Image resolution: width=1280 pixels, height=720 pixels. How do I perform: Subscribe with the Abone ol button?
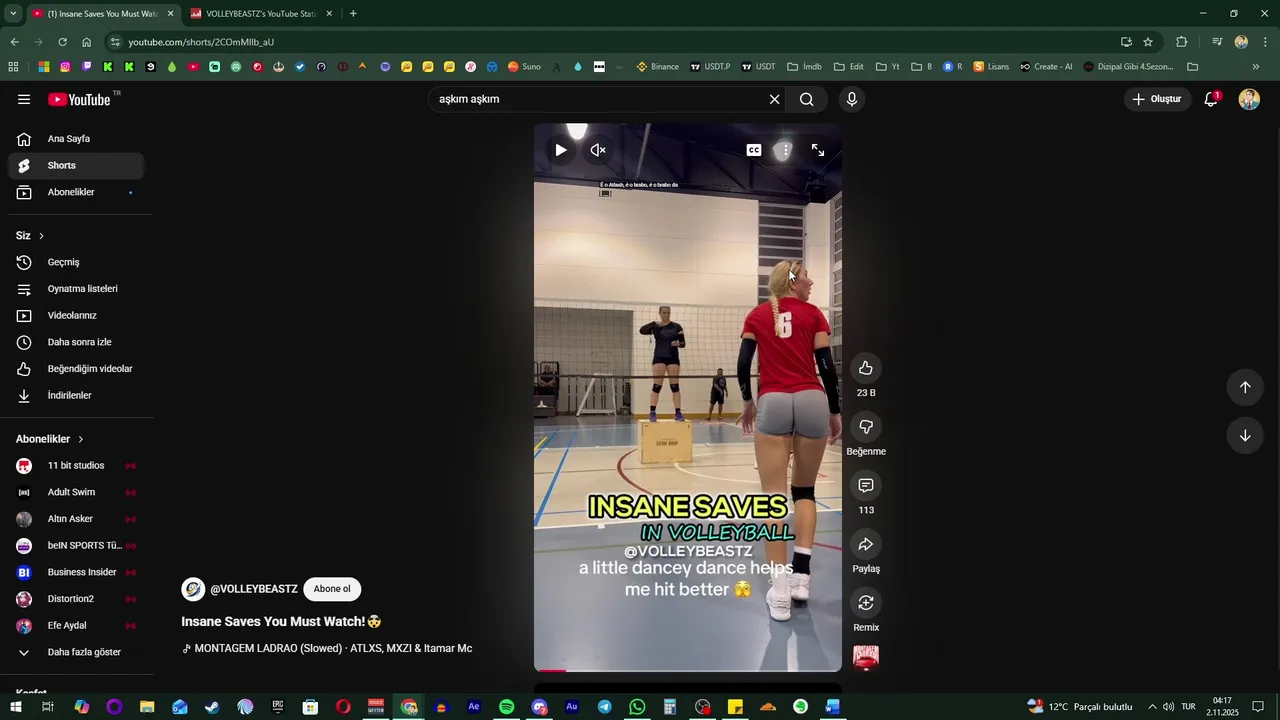click(x=332, y=589)
